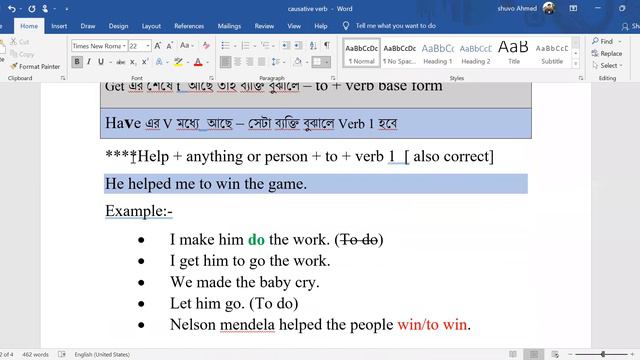This screenshot has height=360, width=640.
Task: Click the Cut scissors icon
Action: point(13,42)
